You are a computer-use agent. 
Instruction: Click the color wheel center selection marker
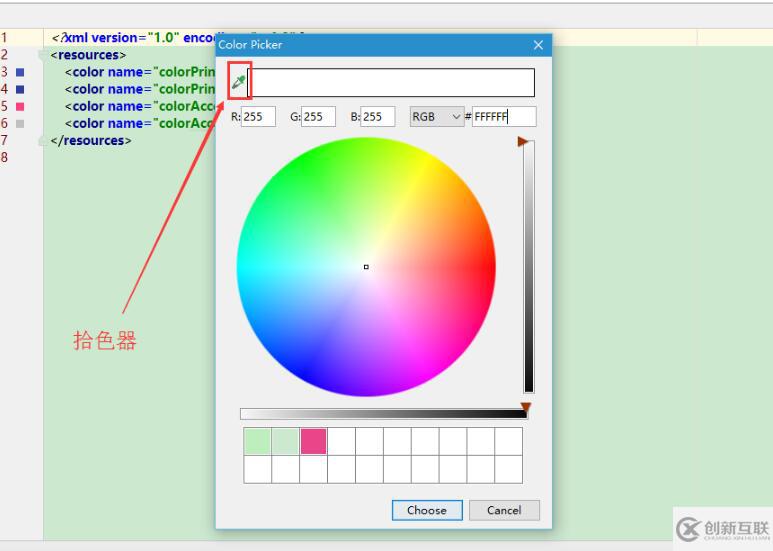coord(366,267)
